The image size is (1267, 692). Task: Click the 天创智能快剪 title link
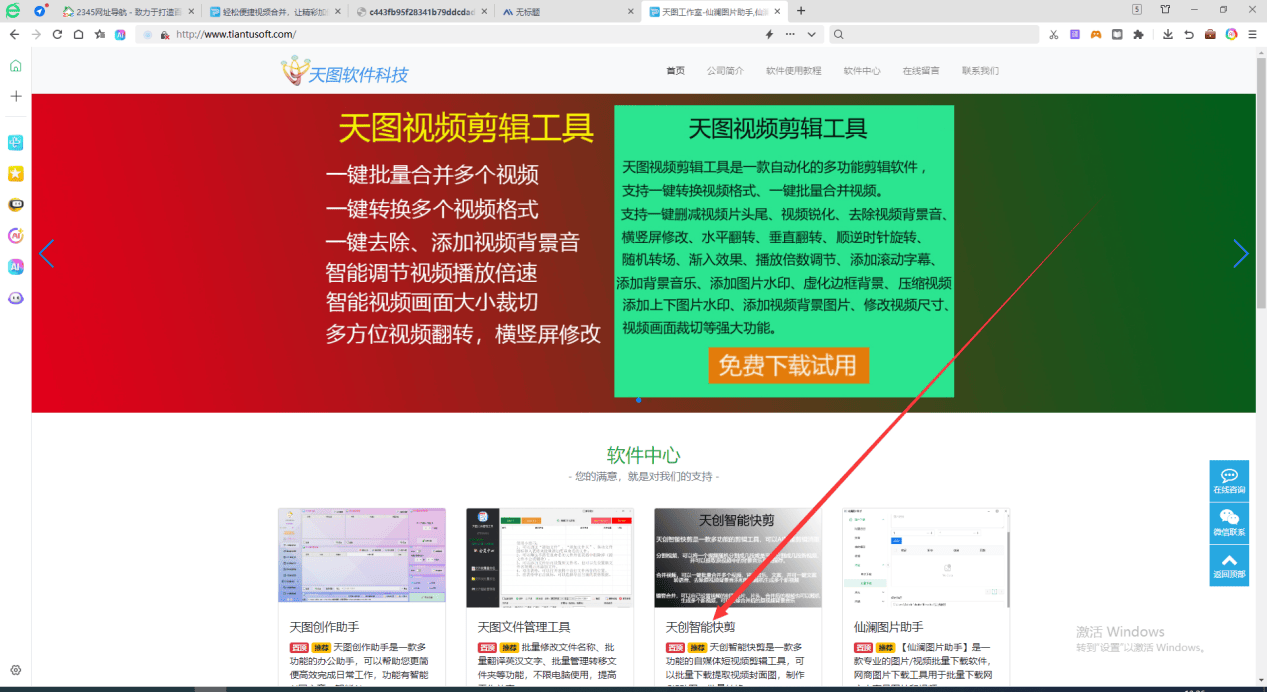[700, 627]
